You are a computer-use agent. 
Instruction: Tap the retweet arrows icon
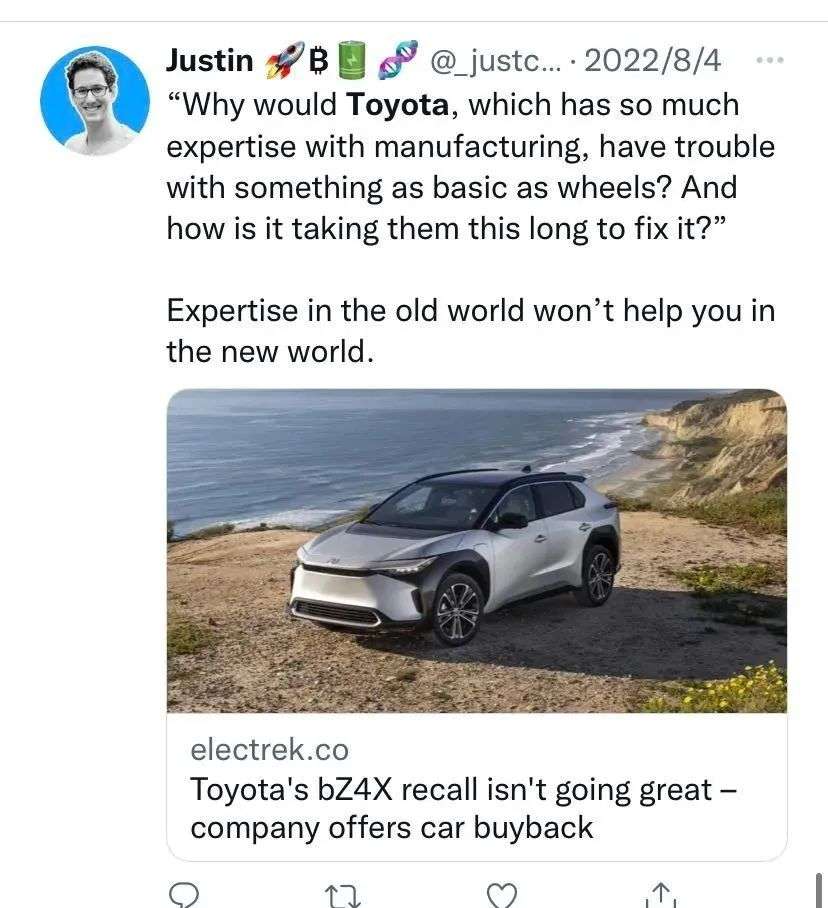[343, 895]
